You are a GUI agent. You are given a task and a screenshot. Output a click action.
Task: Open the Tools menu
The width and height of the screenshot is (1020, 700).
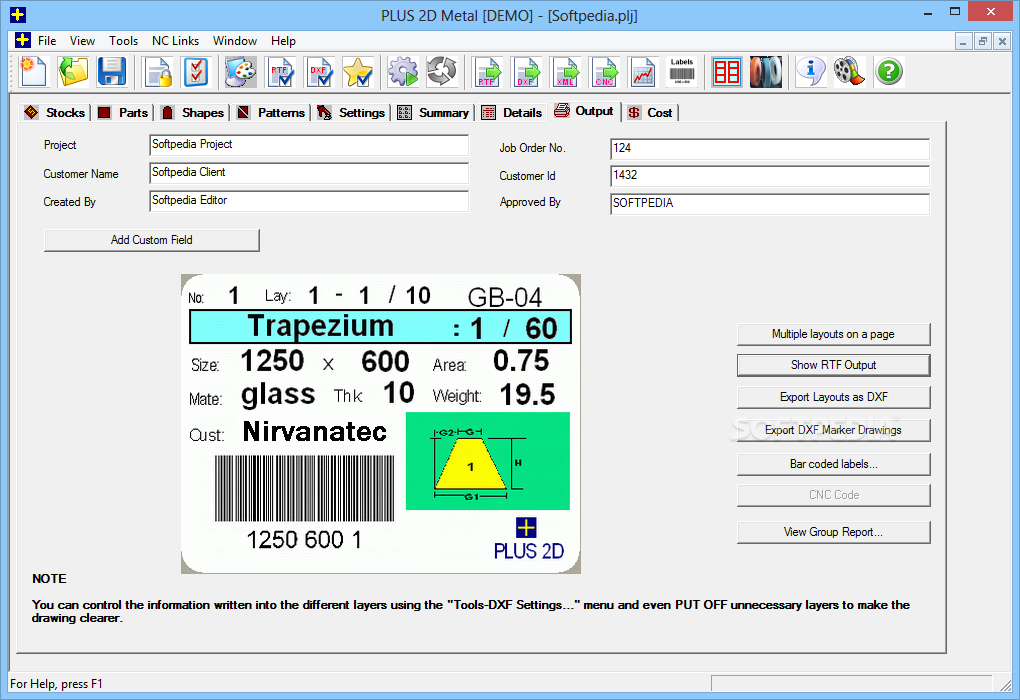click(x=124, y=40)
